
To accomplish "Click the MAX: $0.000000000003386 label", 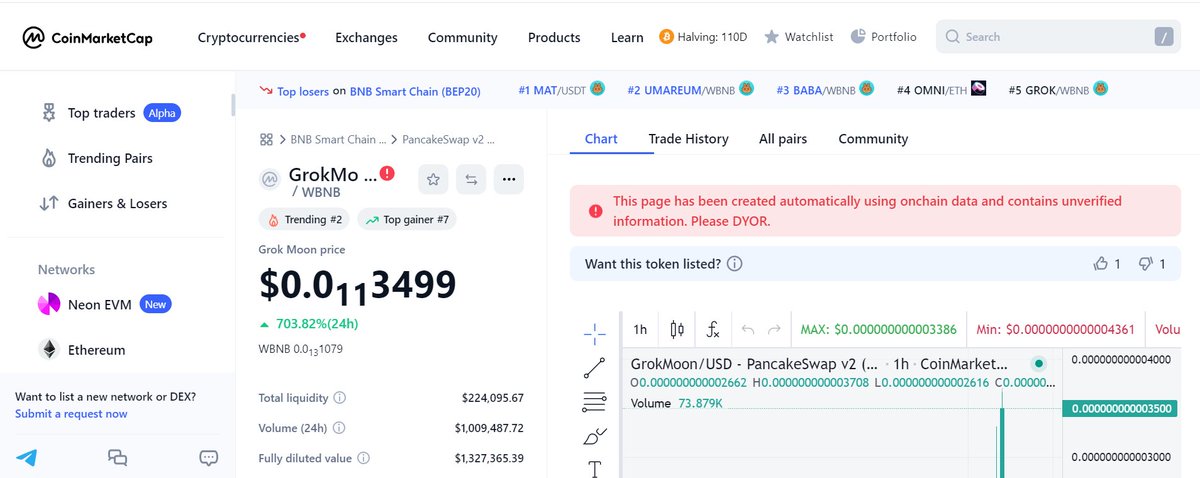I will click(878, 329).
